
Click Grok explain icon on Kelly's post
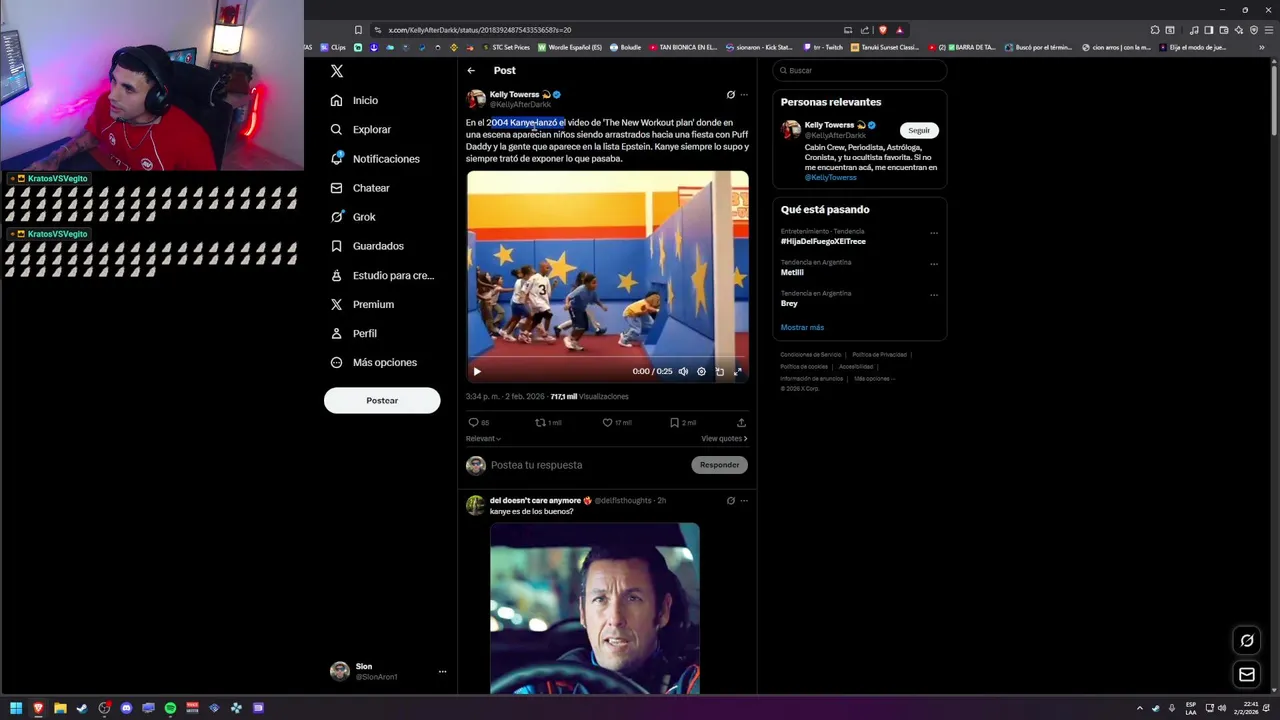pos(731,95)
